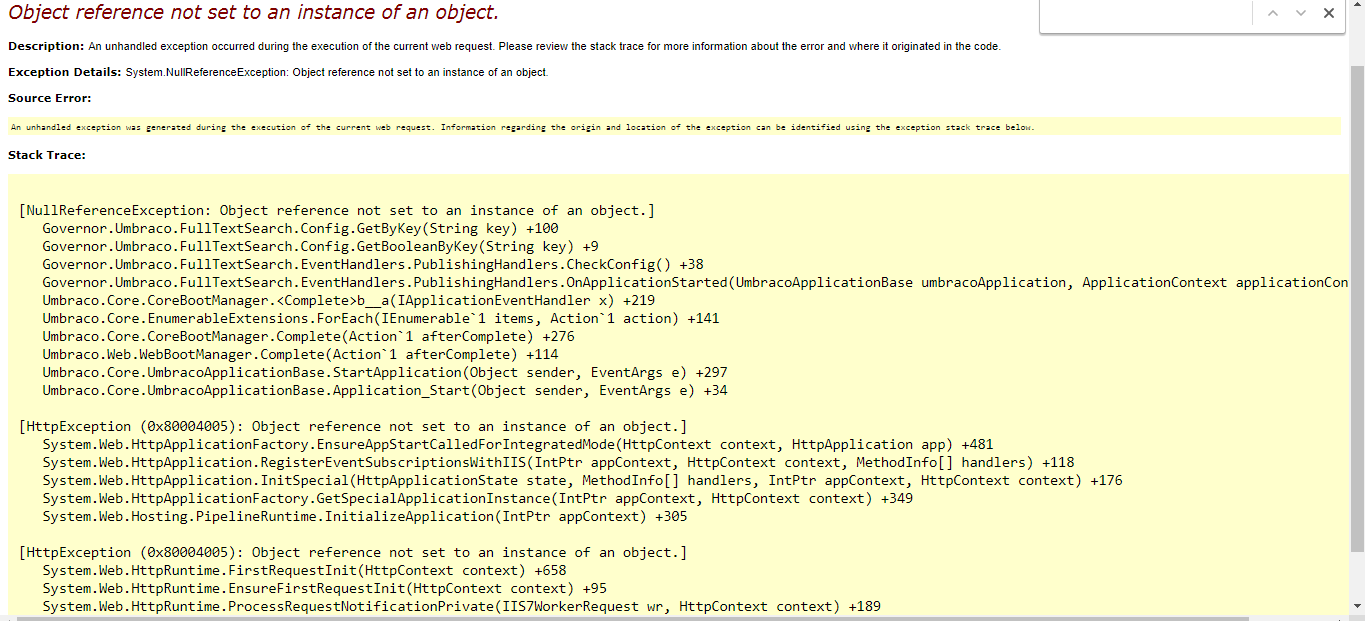The height and width of the screenshot is (621, 1365).
Task: Click the "PublishingHandlers.OnApplicationStarted" line
Action: (x=695, y=282)
